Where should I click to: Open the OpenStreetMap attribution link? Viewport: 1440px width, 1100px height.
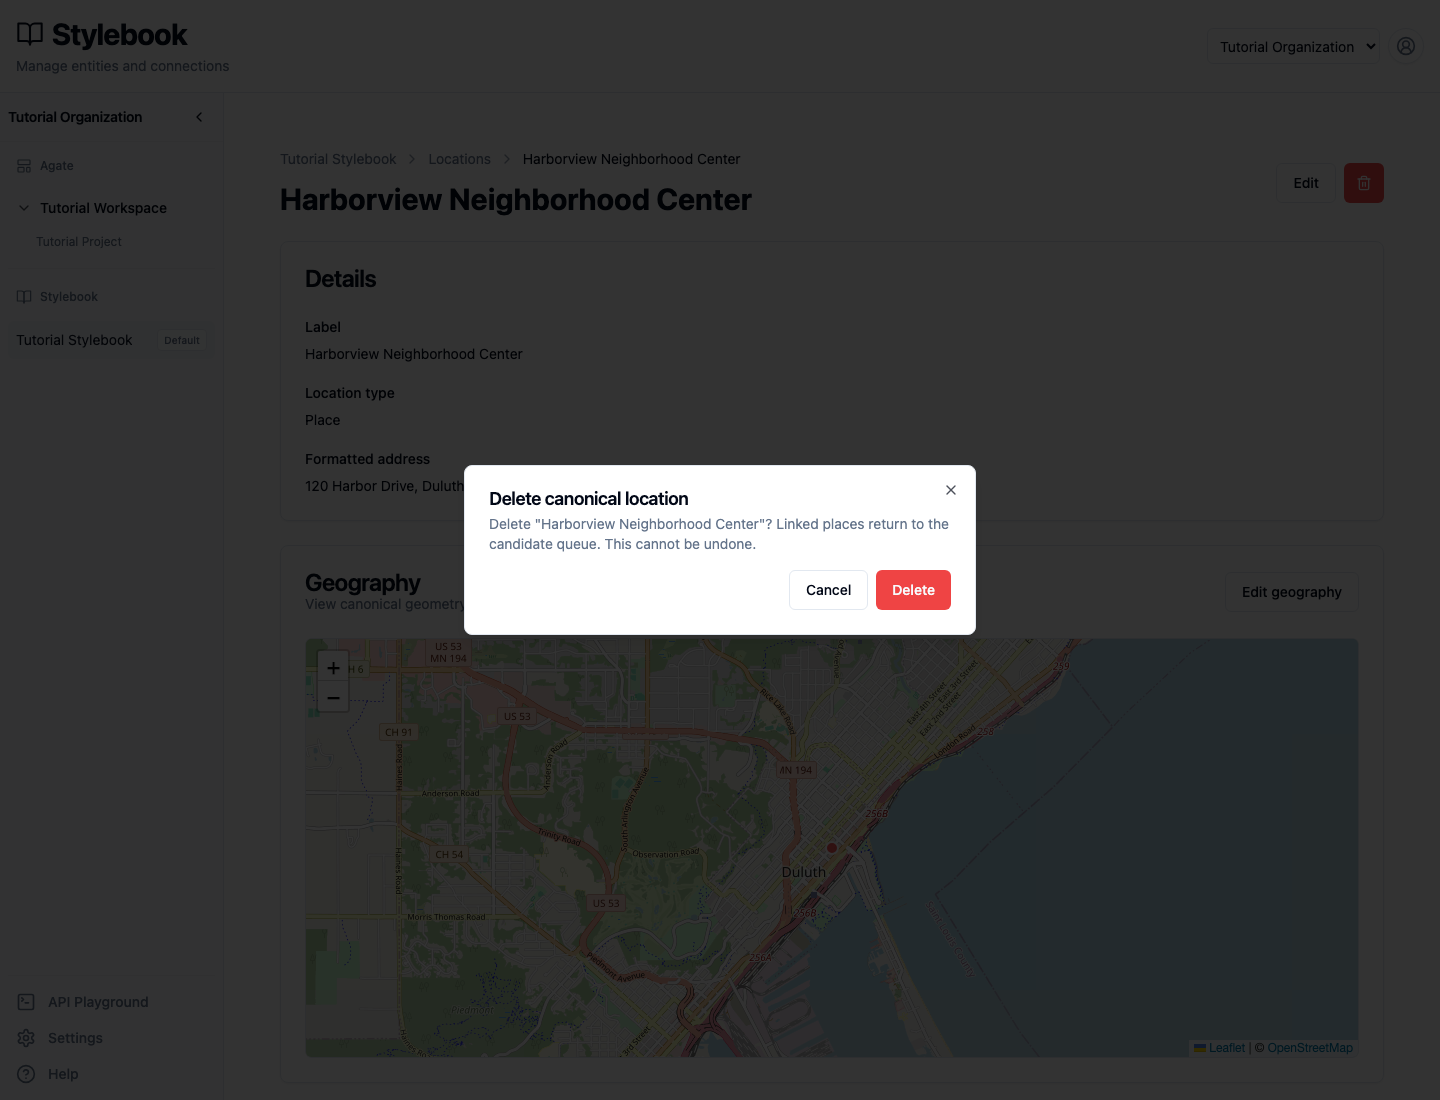click(1310, 1048)
